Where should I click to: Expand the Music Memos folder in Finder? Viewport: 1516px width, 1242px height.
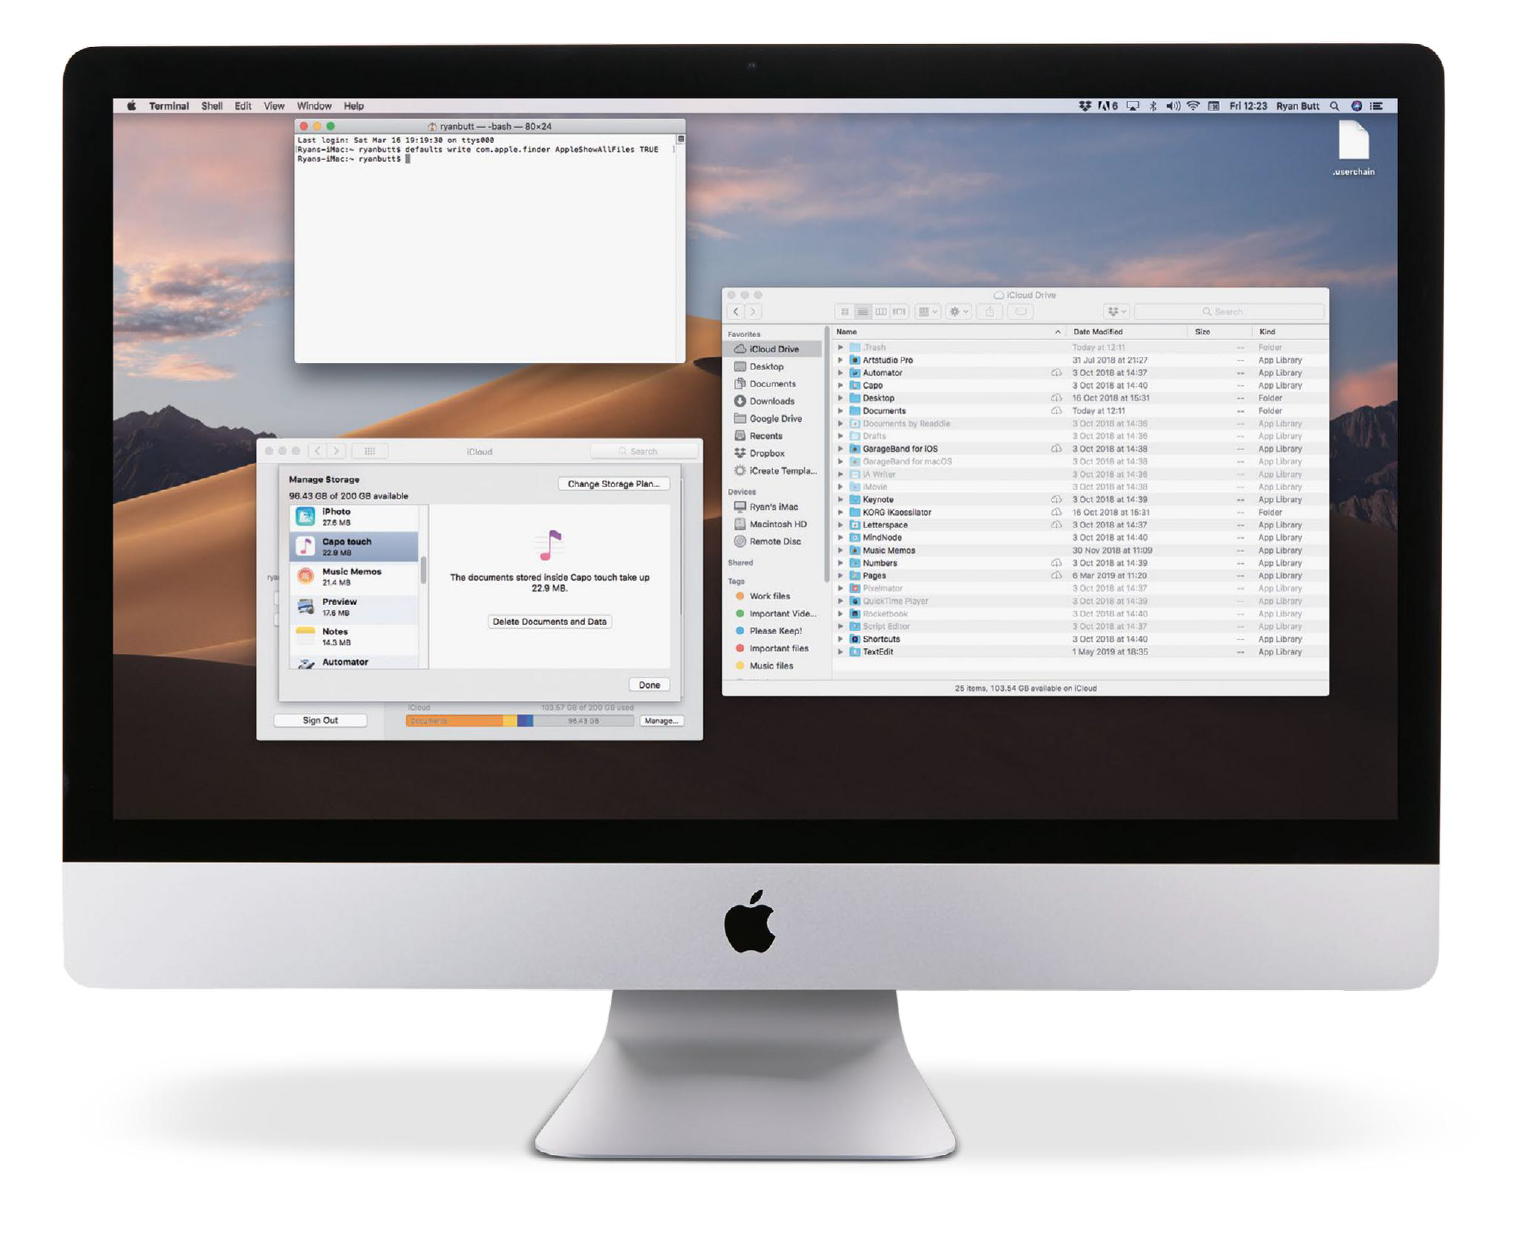coord(841,550)
